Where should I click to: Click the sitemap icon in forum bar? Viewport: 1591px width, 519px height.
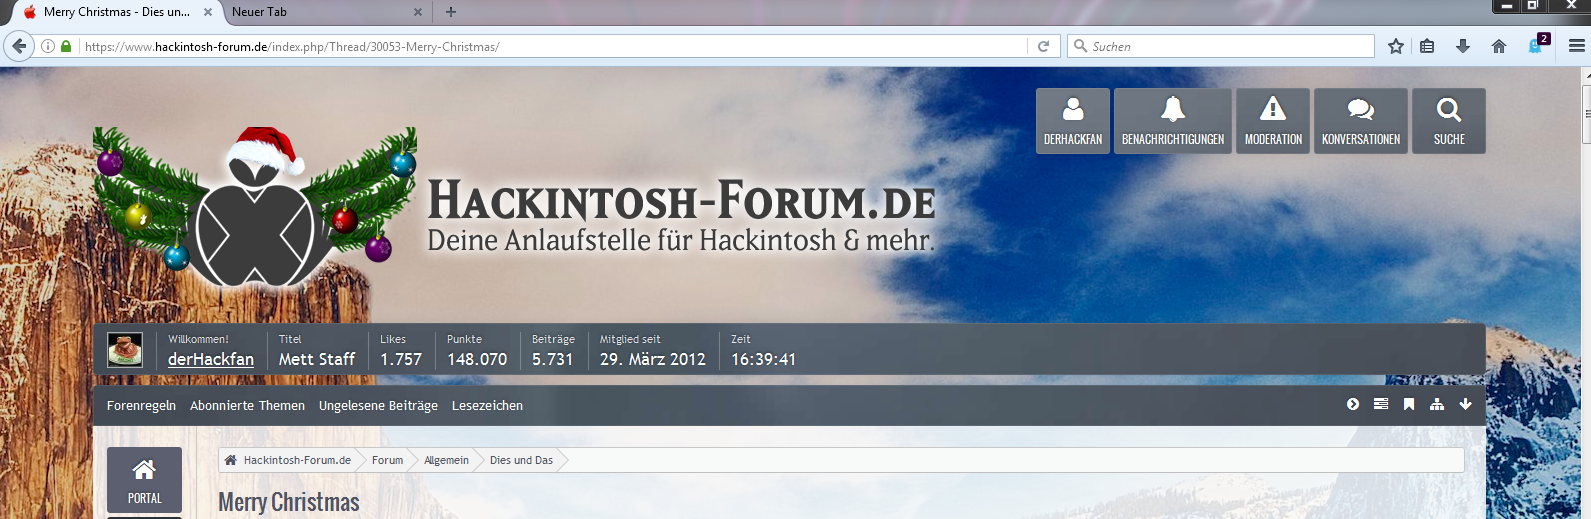click(x=1437, y=404)
